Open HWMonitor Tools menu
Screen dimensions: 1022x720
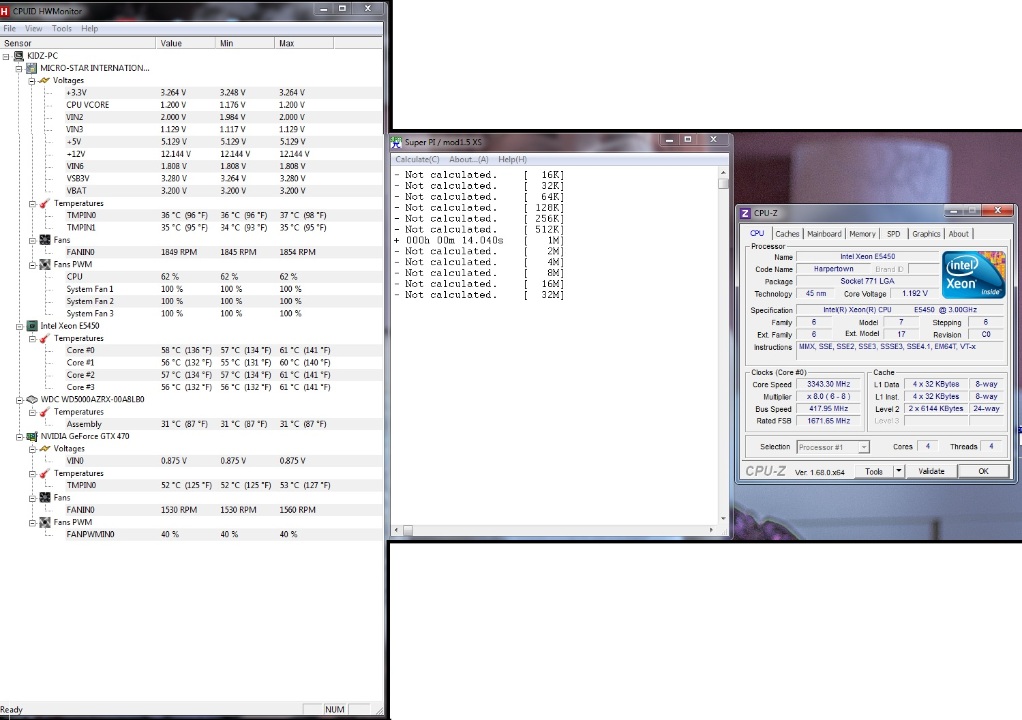62,29
